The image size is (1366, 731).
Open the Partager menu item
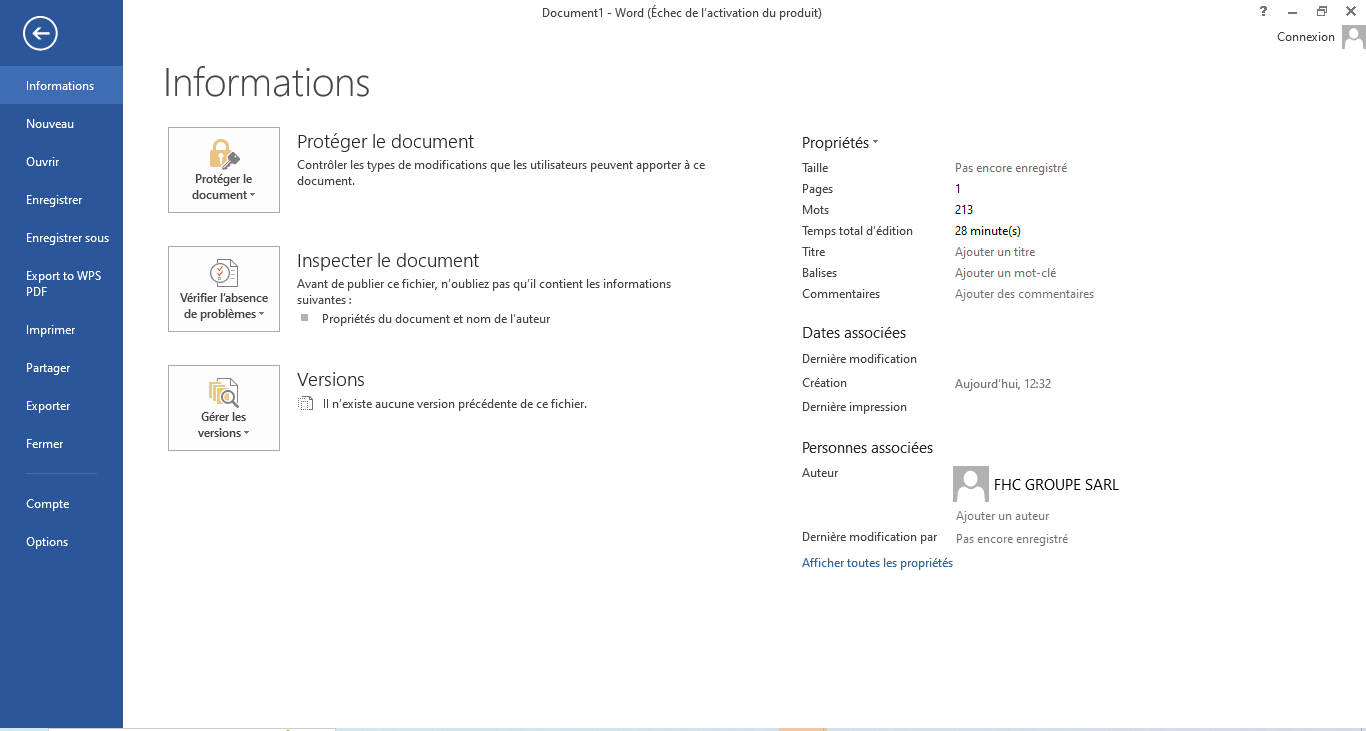tap(61, 368)
